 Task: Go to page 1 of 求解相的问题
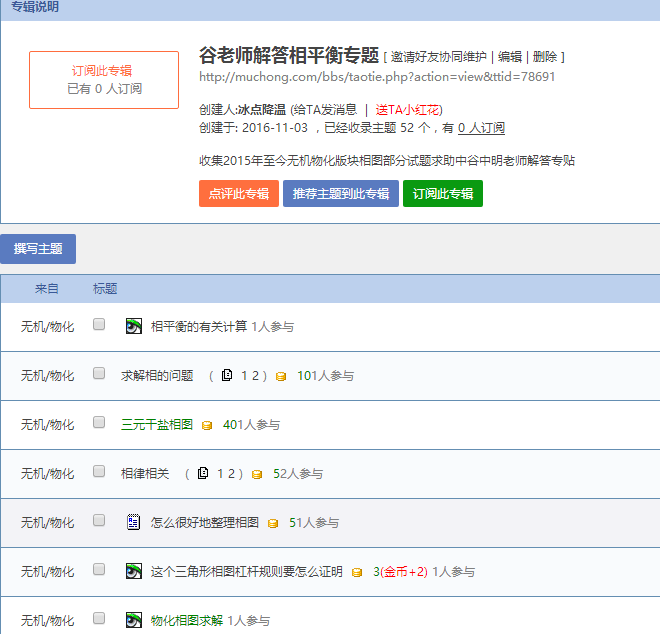244,376
